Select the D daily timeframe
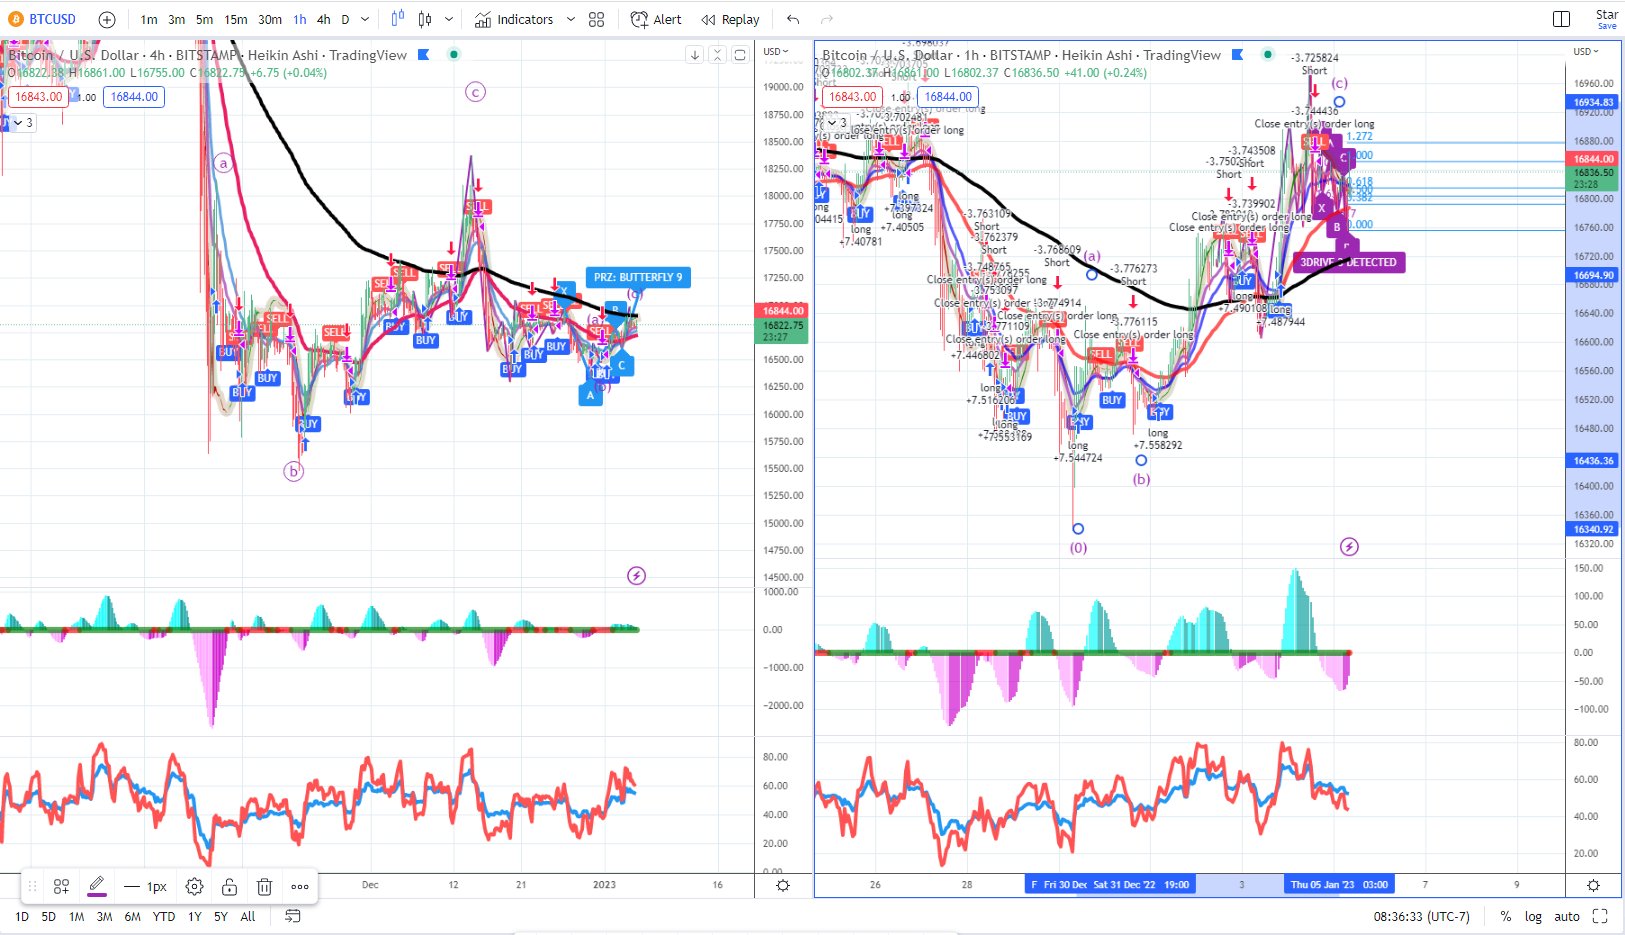 (346, 19)
